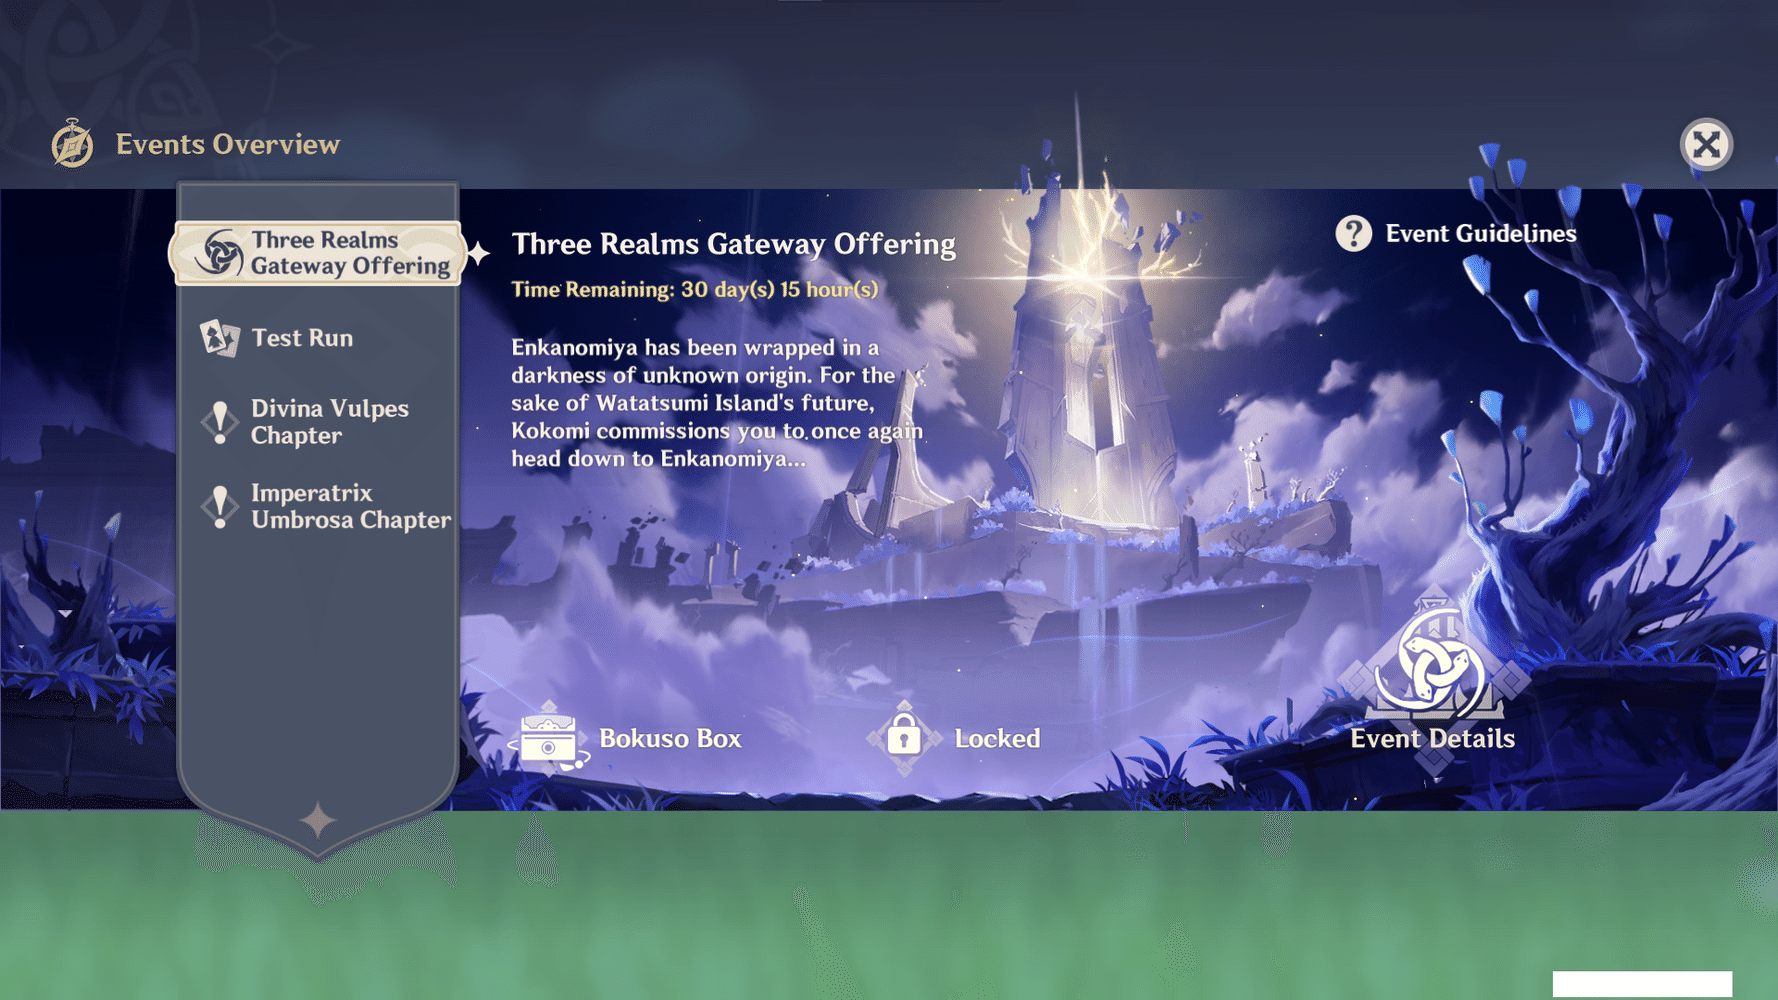This screenshot has width=1778, height=1000.
Task: Click the Three Realms triskelion tab icon
Action: click(x=218, y=253)
